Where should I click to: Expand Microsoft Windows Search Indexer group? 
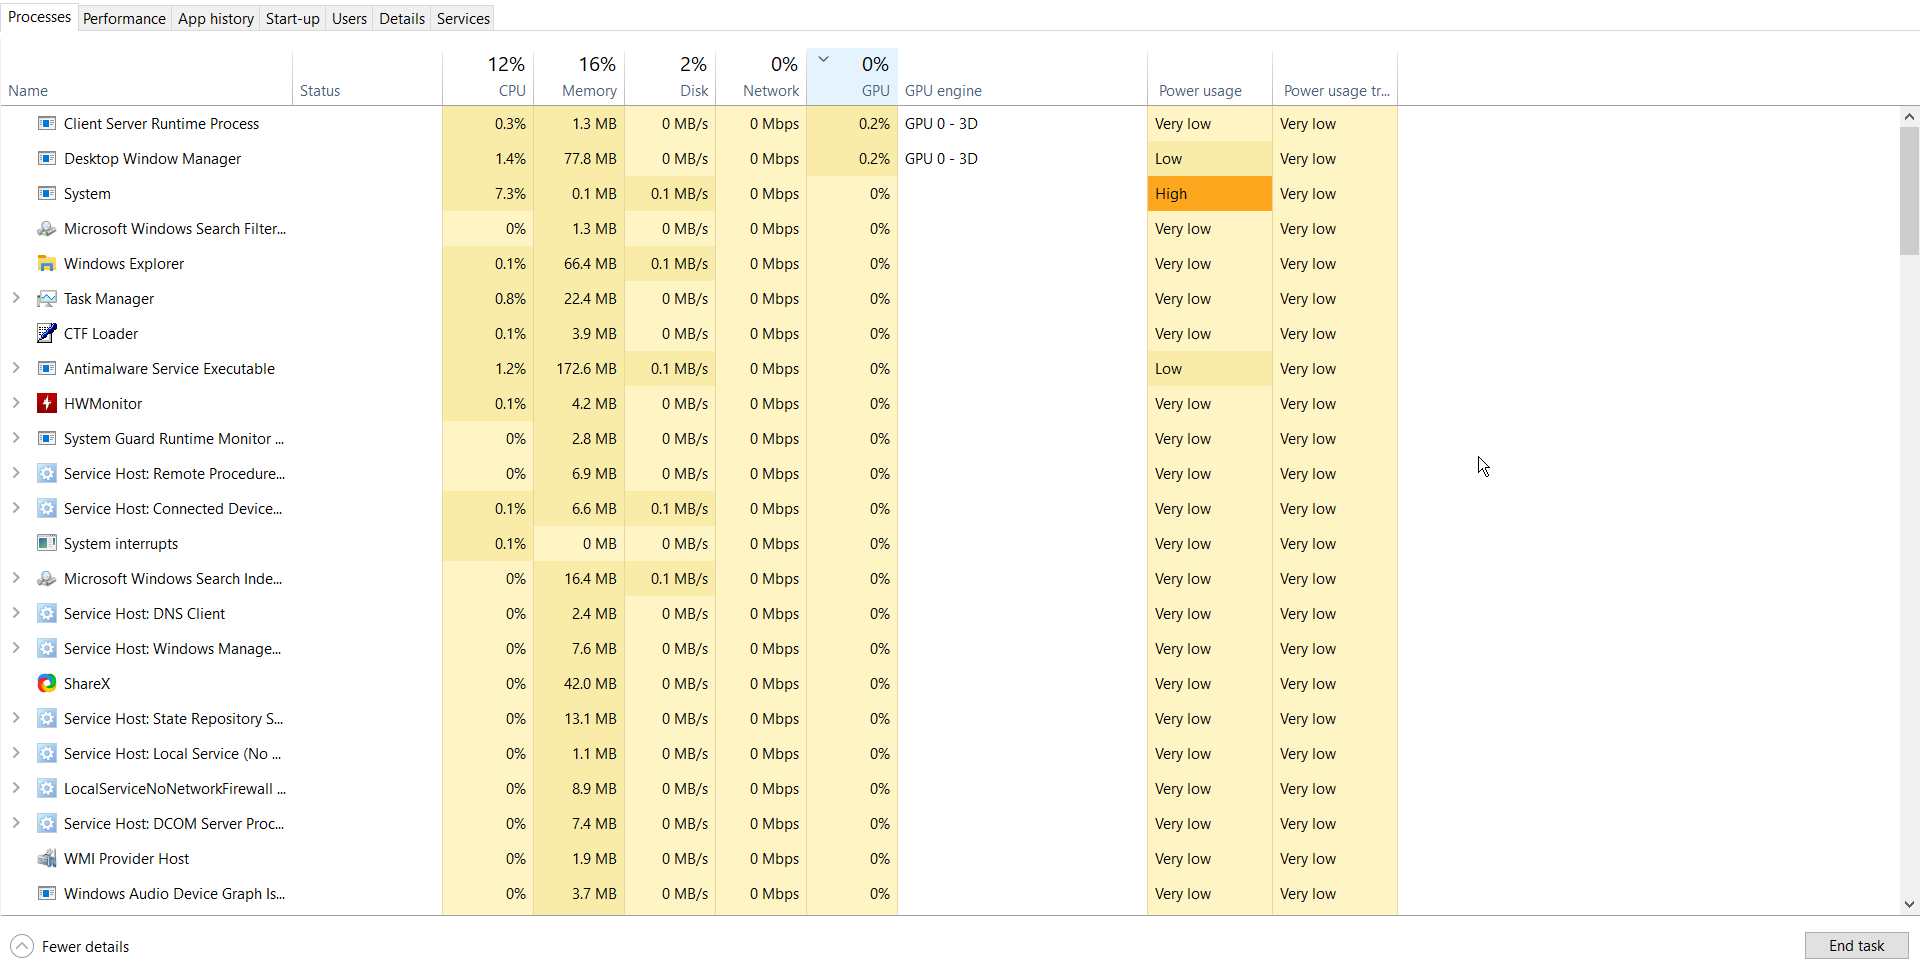[16, 578]
